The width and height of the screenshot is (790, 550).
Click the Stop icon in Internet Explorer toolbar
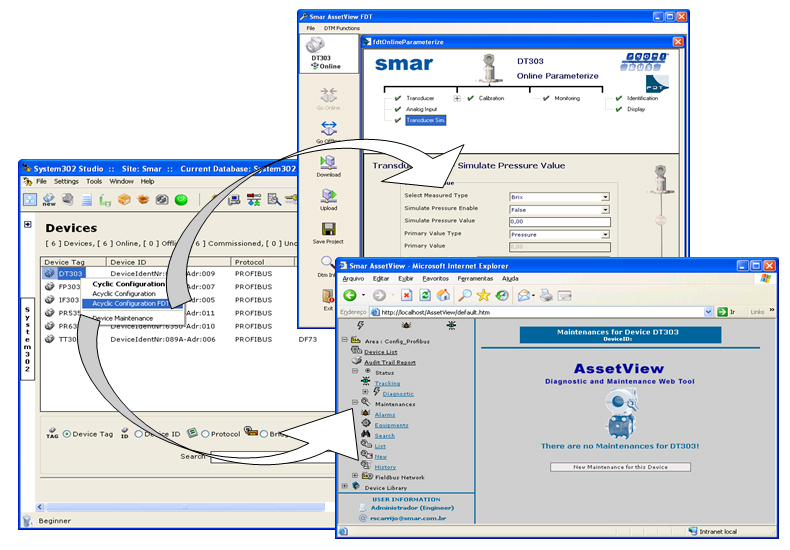[407, 296]
